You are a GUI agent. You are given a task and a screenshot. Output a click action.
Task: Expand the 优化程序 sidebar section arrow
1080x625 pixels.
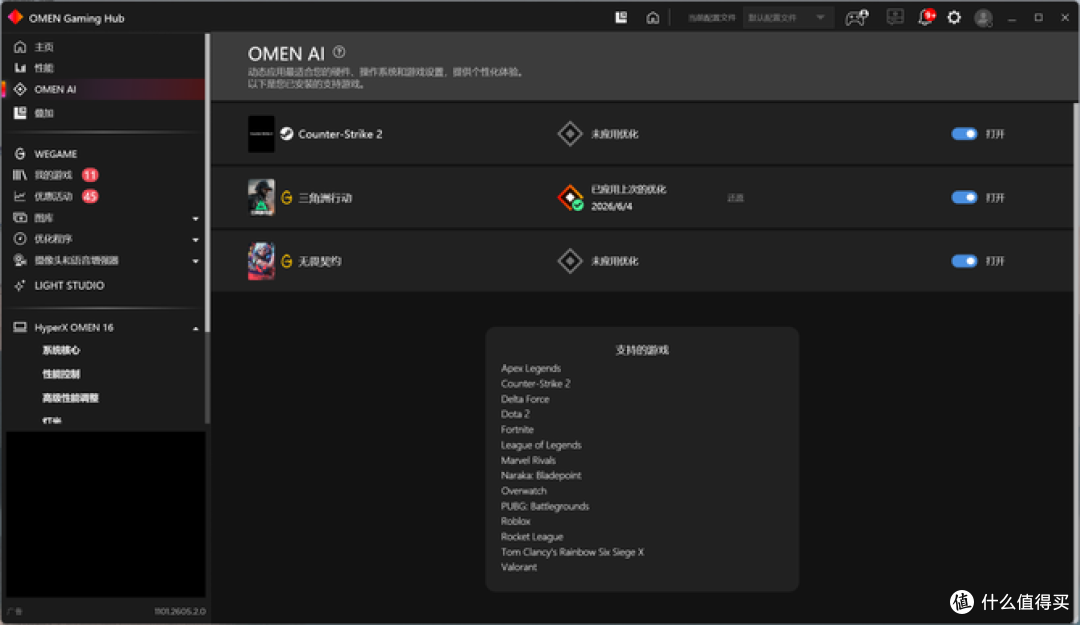pos(196,240)
